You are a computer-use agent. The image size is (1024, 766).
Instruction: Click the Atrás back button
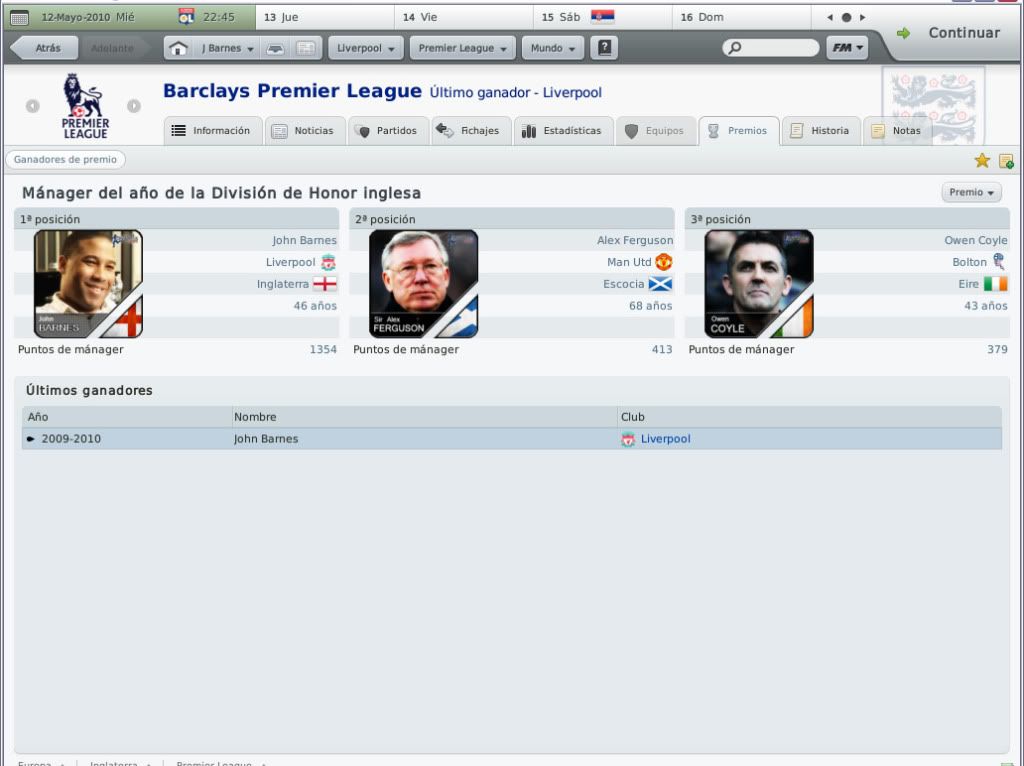click(44, 48)
